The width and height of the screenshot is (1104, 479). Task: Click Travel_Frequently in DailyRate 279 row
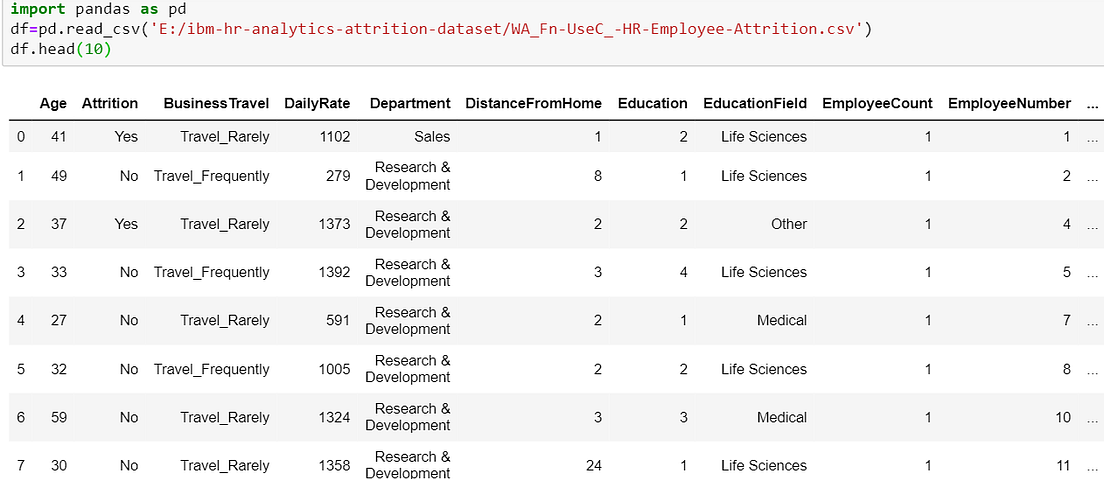click(x=212, y=176)
